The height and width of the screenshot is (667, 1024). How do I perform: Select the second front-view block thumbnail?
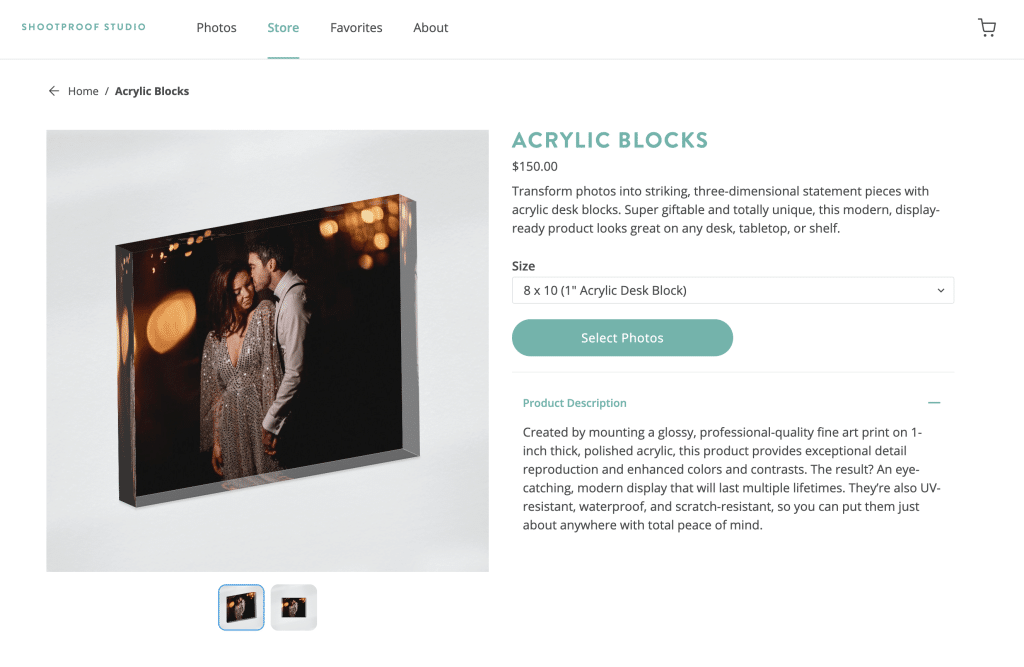point(294,608)
